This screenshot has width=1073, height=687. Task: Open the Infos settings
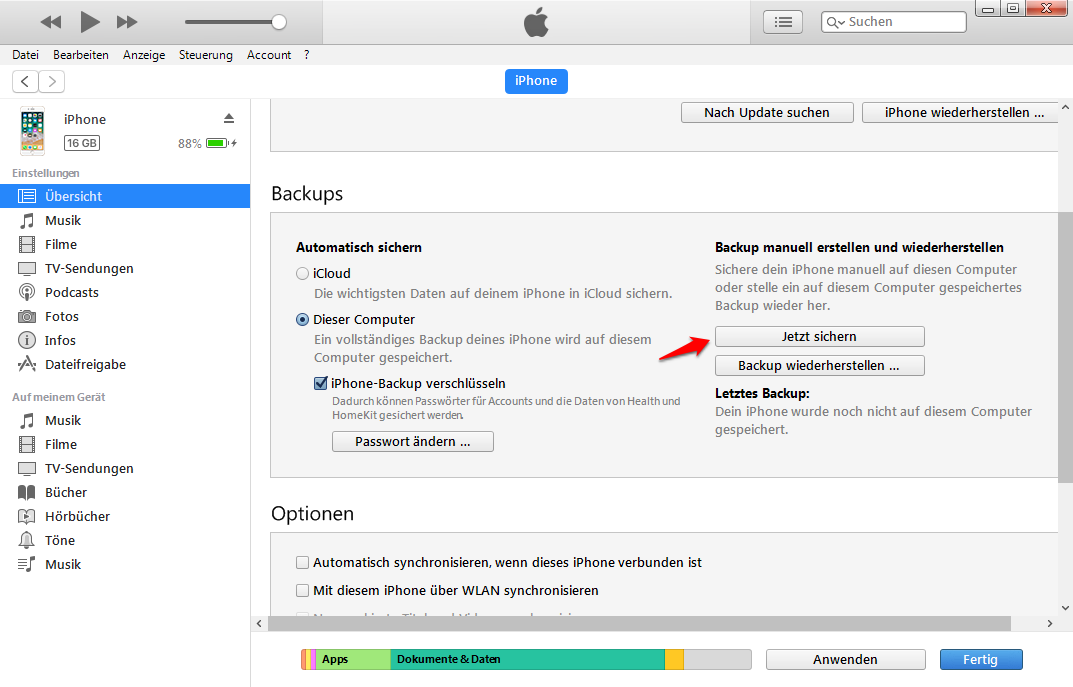click(125, 340)
